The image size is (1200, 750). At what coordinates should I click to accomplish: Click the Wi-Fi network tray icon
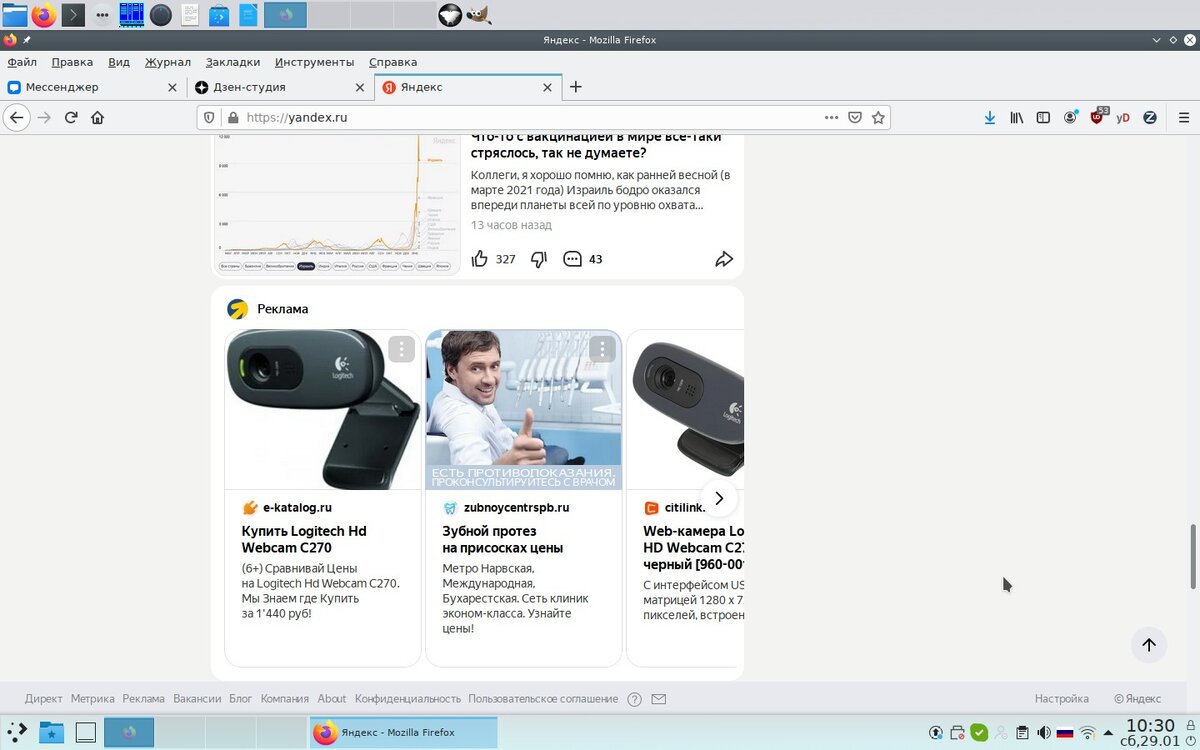tap(1088, 733)
